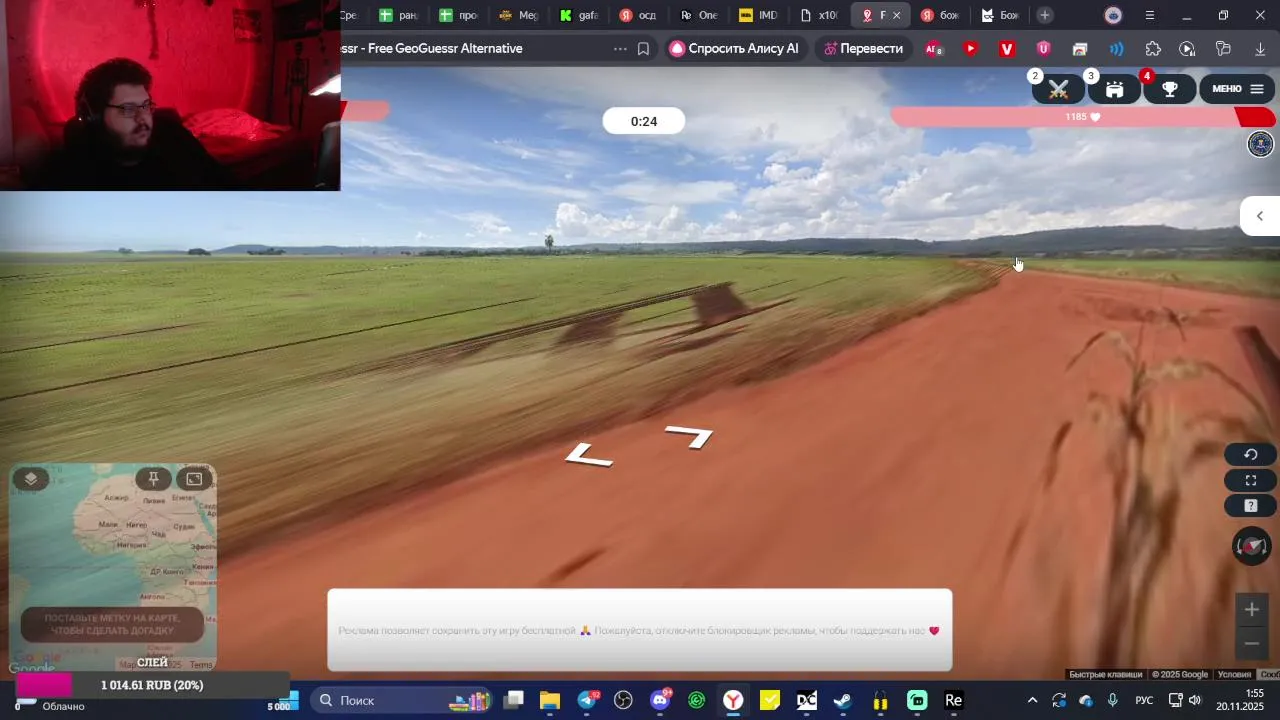
Task: Close the active GeoGuessr tab
Action: point(897,15)
